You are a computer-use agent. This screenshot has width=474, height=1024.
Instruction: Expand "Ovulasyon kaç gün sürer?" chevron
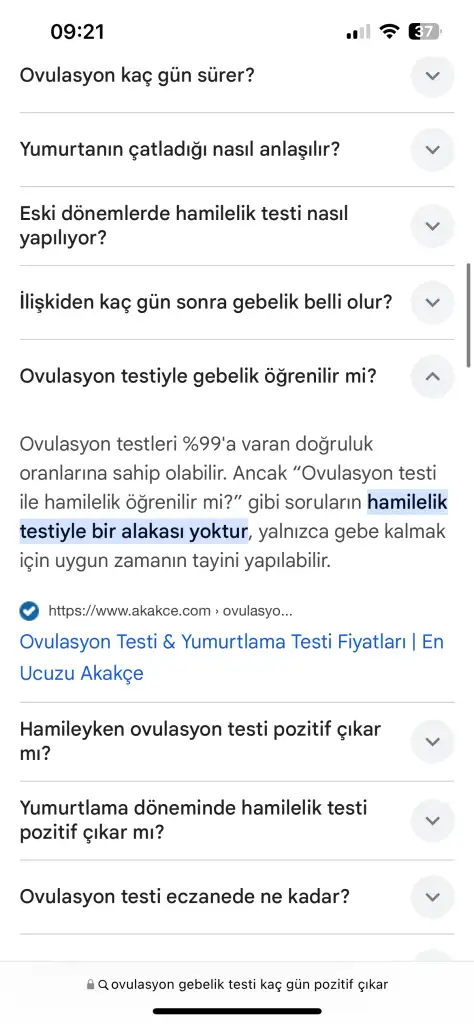[432, 76]
